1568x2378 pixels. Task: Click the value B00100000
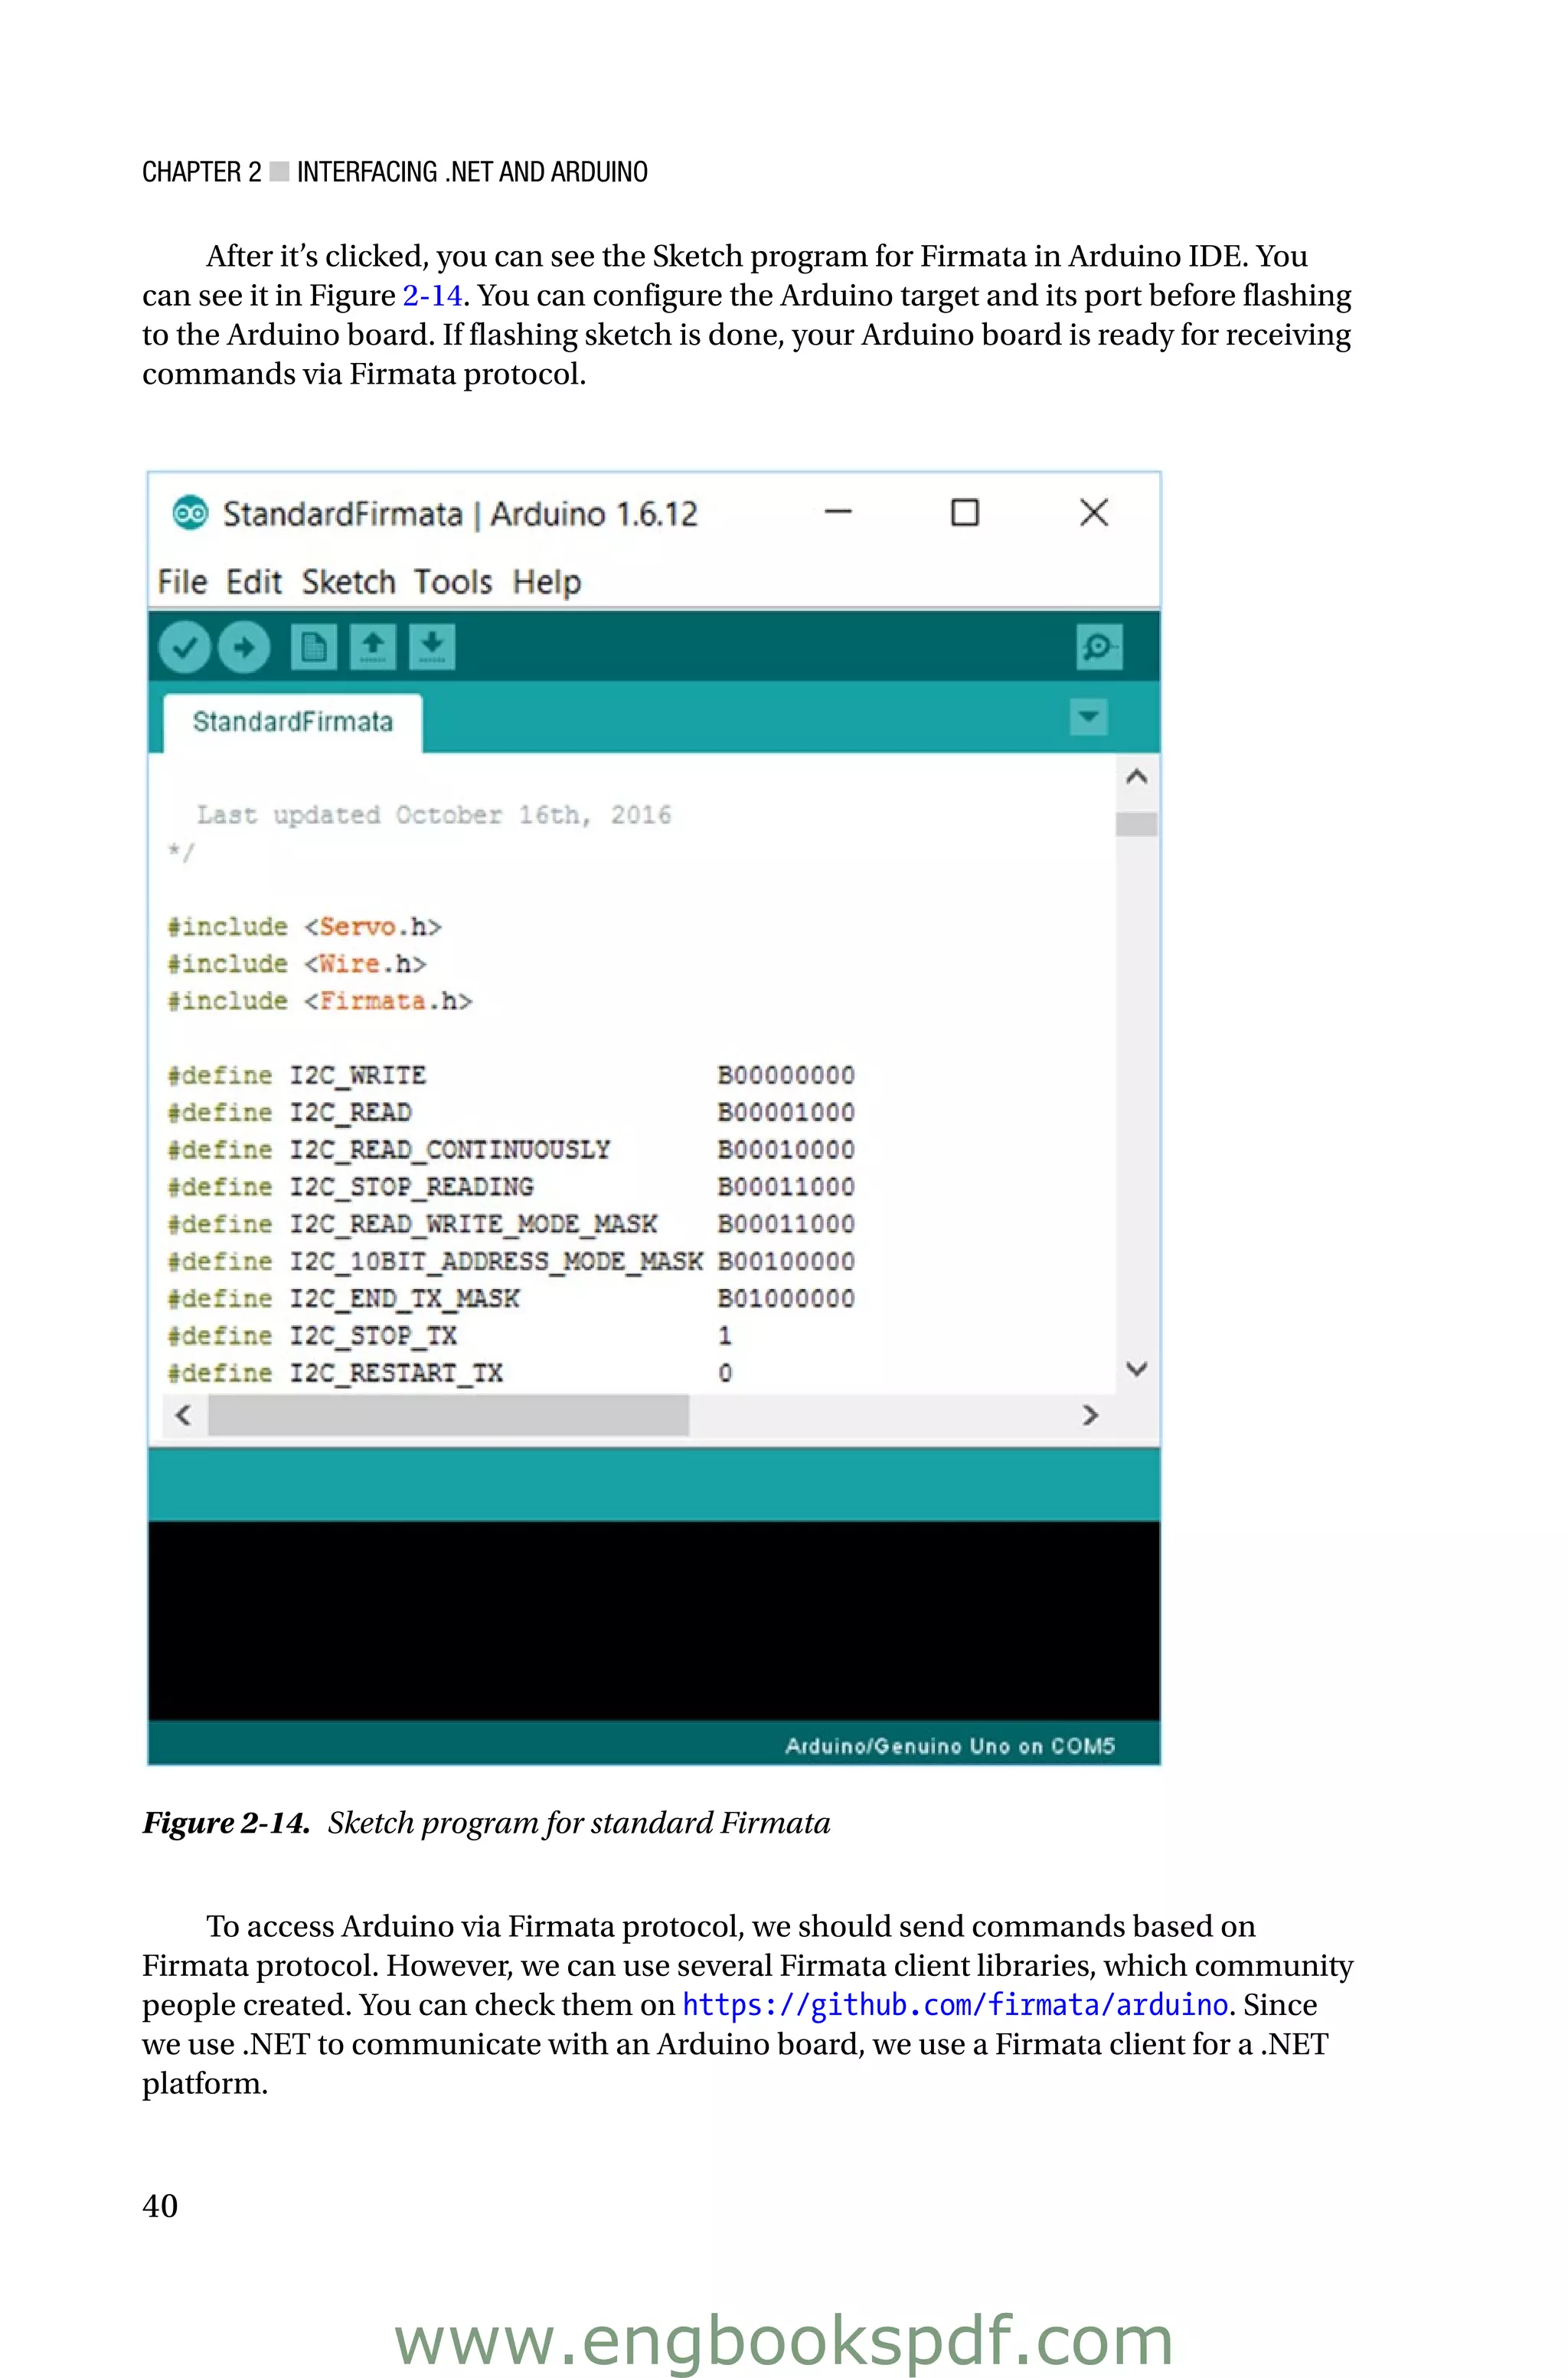point(787,1261)
